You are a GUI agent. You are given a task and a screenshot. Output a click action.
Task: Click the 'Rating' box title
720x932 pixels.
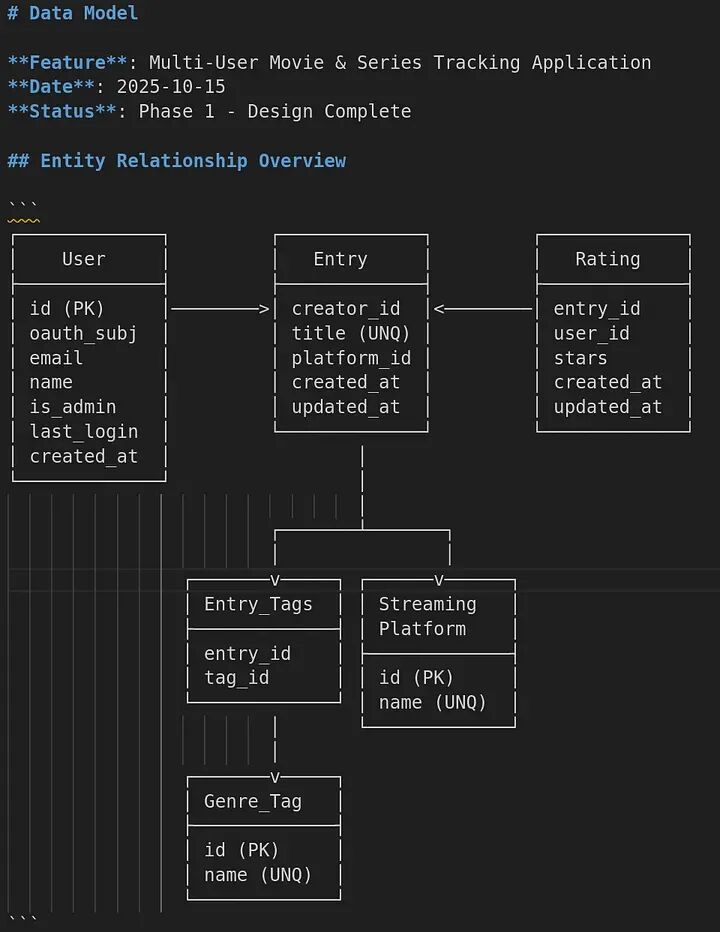coord(608,259)
